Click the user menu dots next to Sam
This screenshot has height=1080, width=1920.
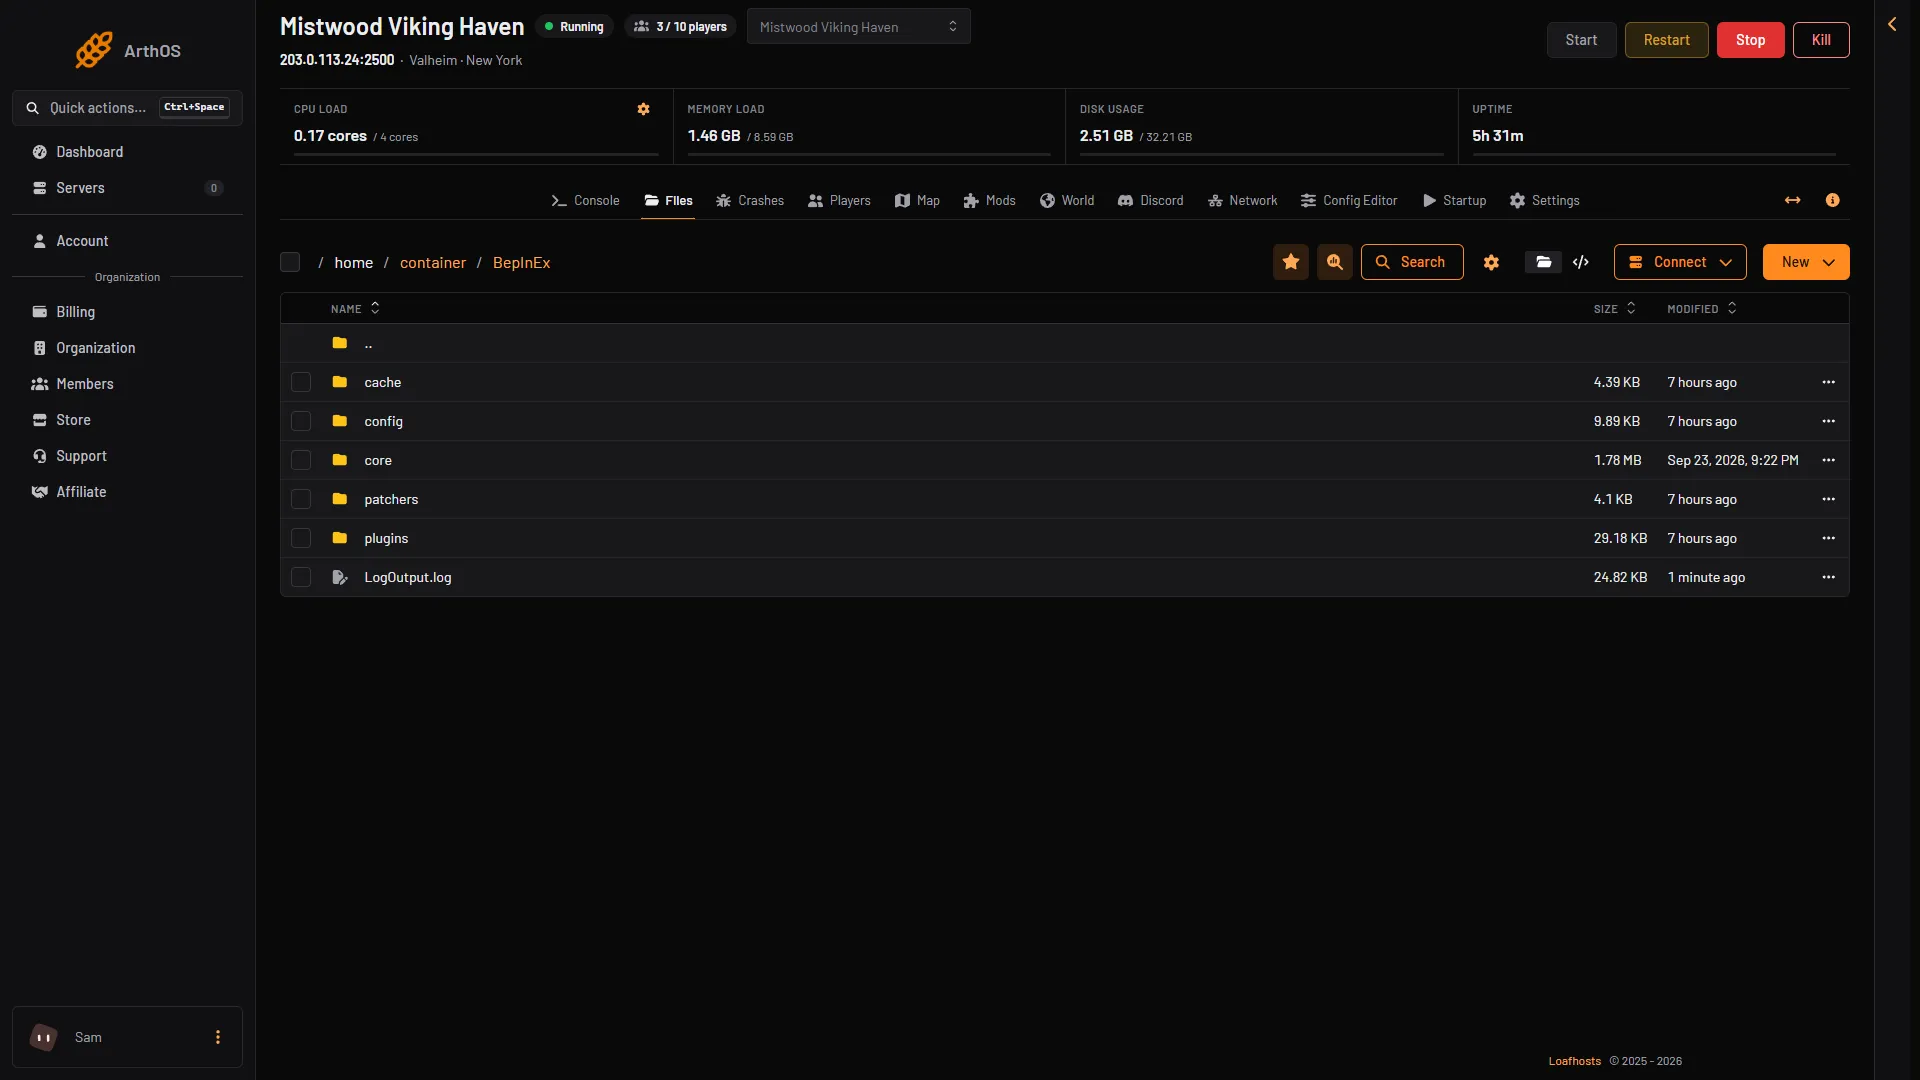point(218,1037)
